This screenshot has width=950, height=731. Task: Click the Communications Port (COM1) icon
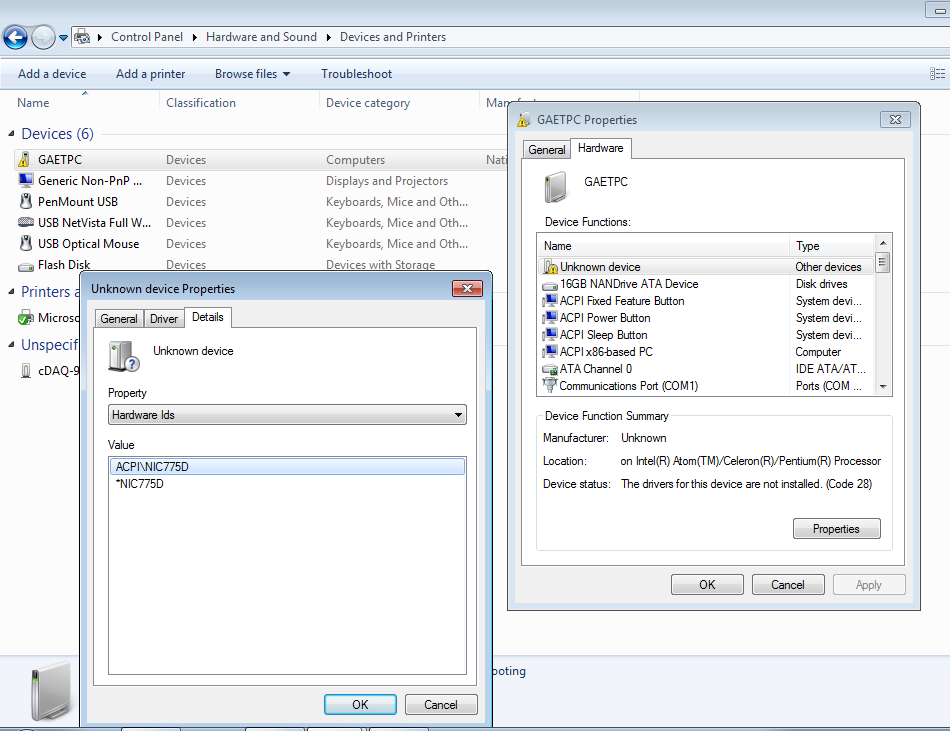pyautogui.click(x=550, y=385)
